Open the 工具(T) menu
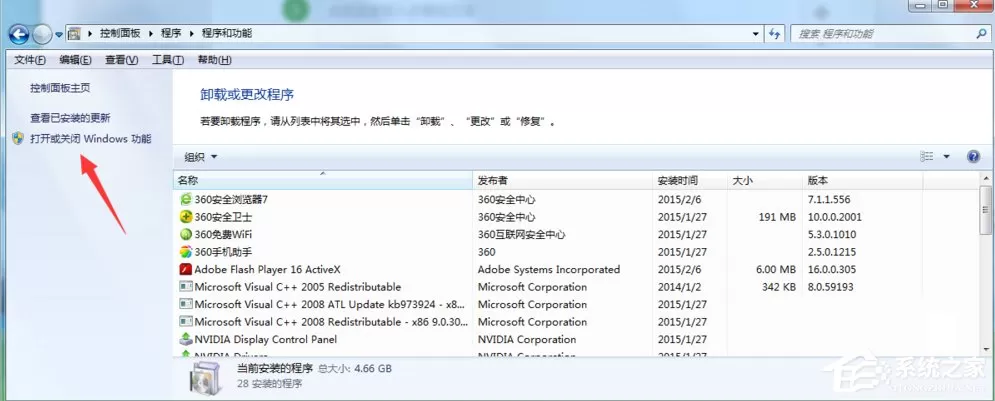995x401 pixels. [x=168, y=60]
